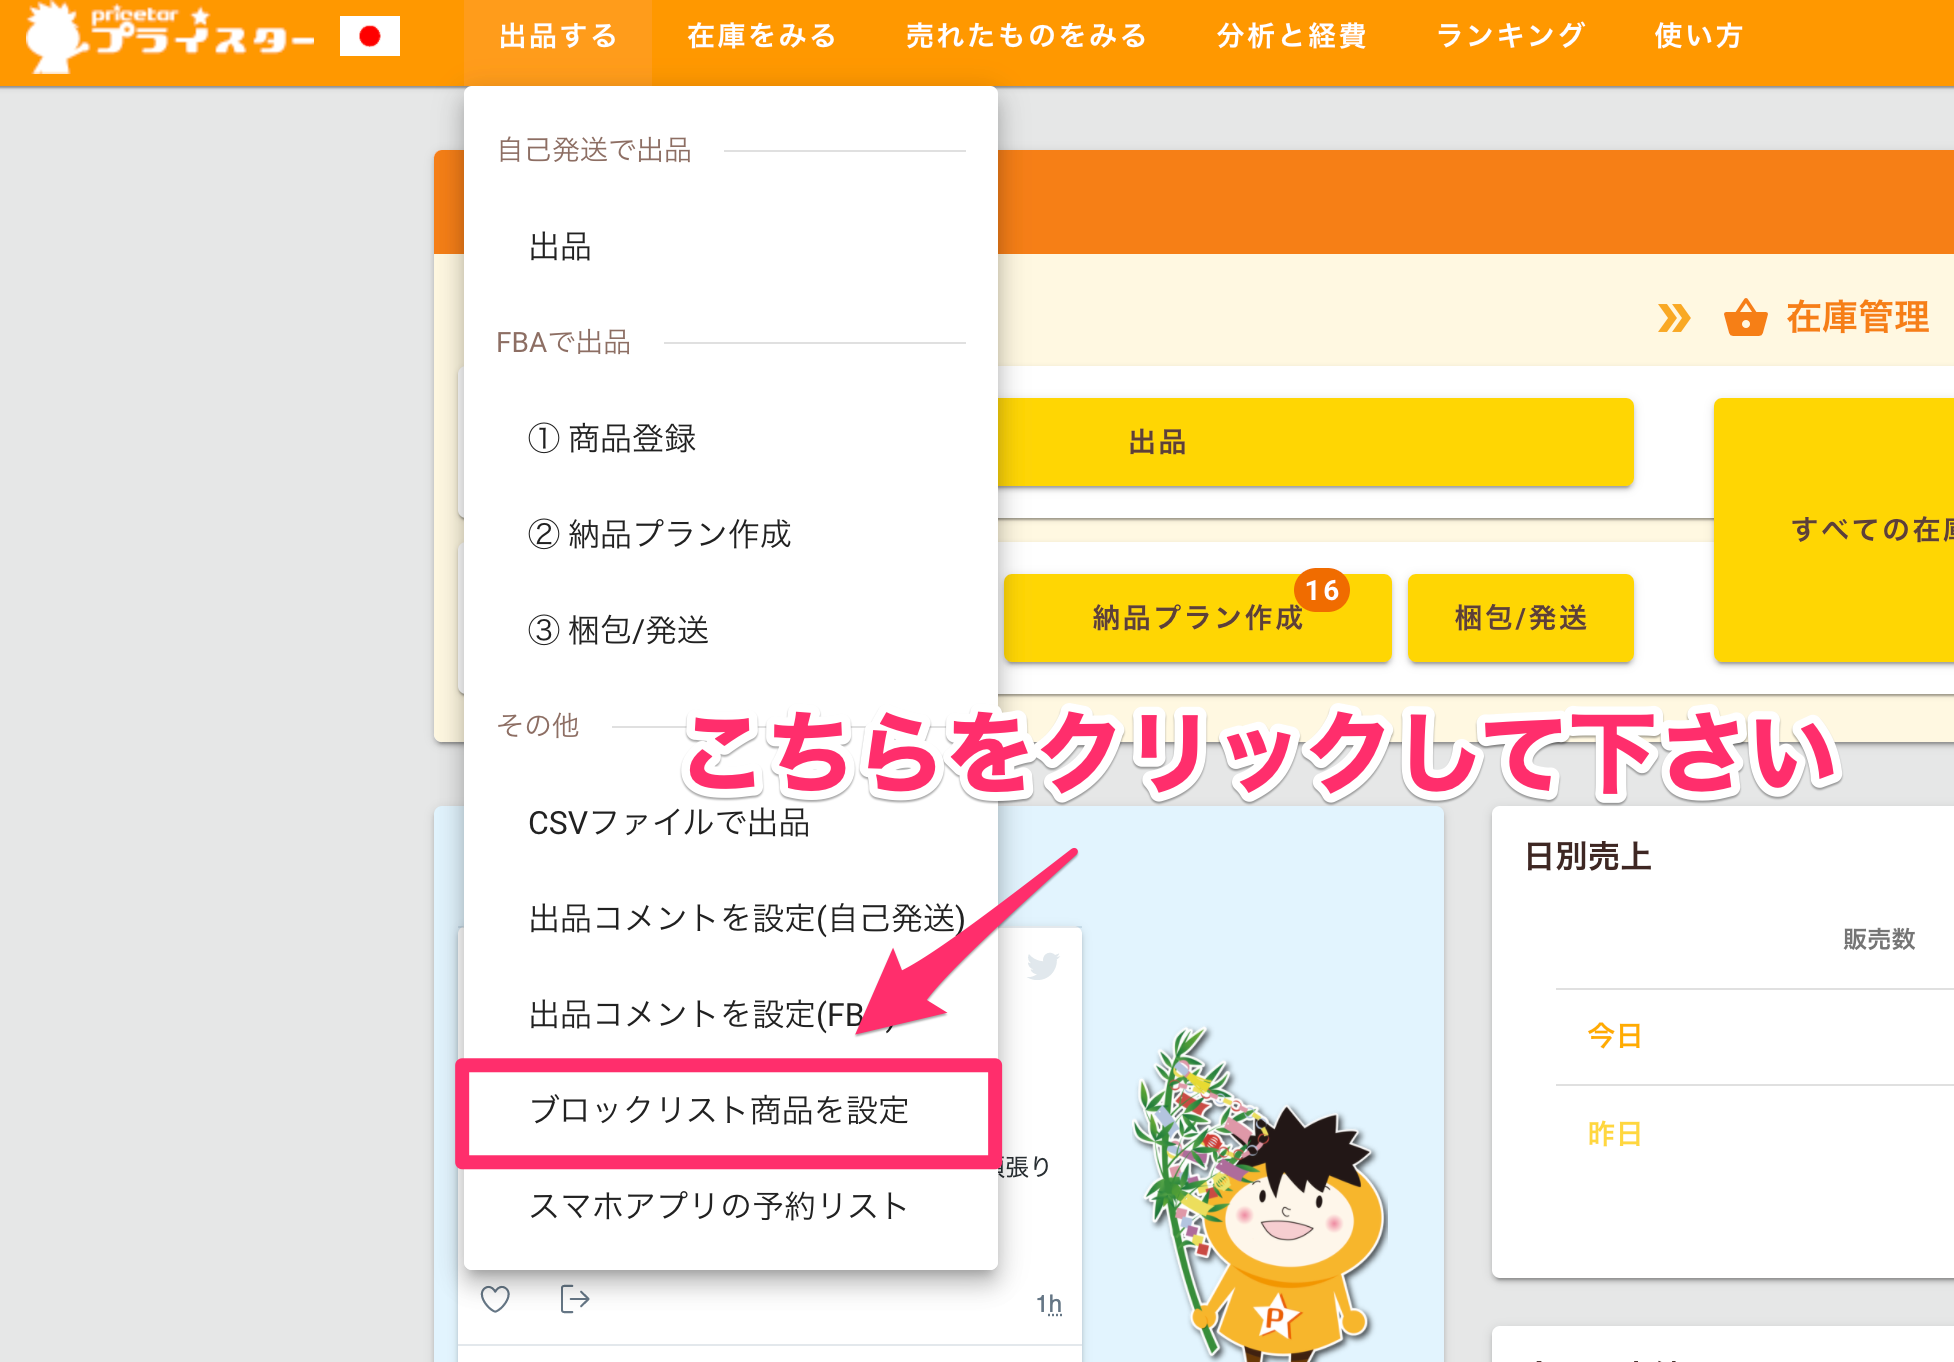Viewport: 1954px width, 1362px height.
Task: Open スマホアプリの予約リスト menu item
Action: 718,1206
